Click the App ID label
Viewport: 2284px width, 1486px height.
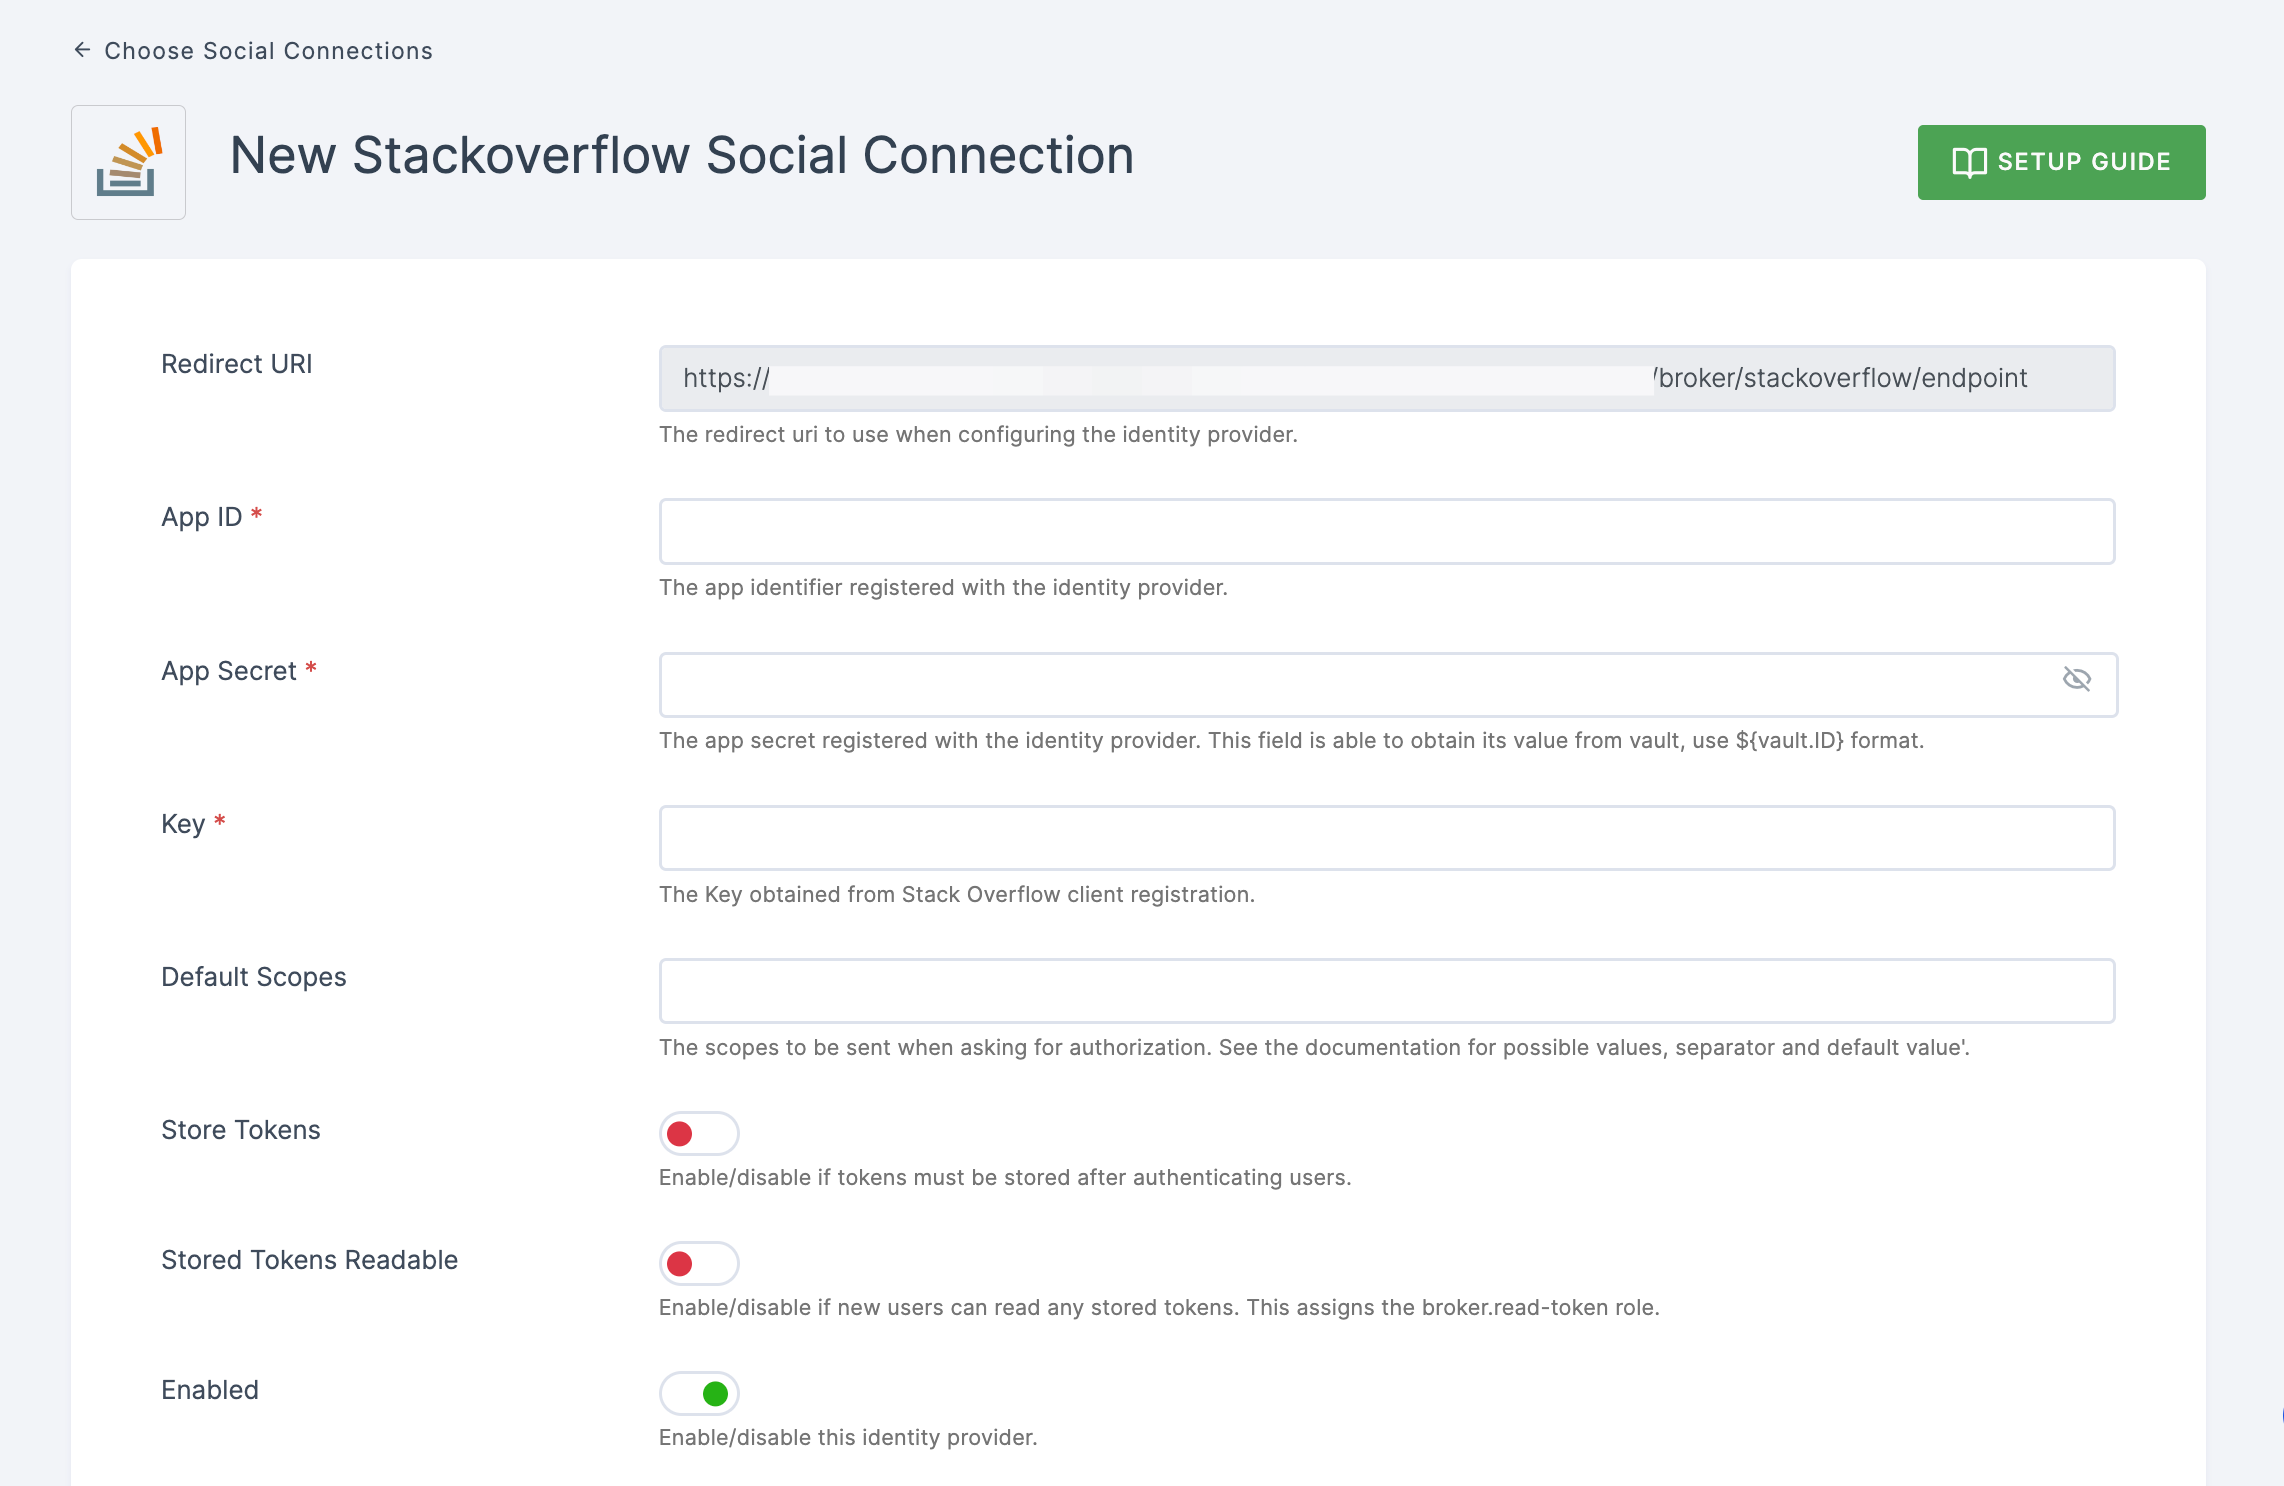202,517
